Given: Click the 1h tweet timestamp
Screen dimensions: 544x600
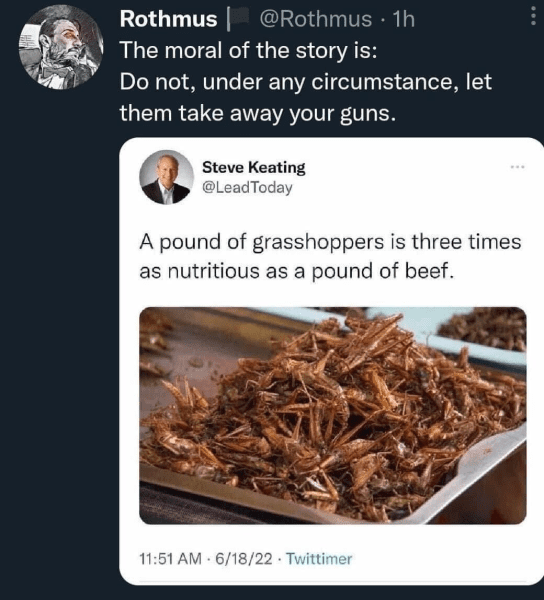Looking at the screenshot, I should 404,19.
